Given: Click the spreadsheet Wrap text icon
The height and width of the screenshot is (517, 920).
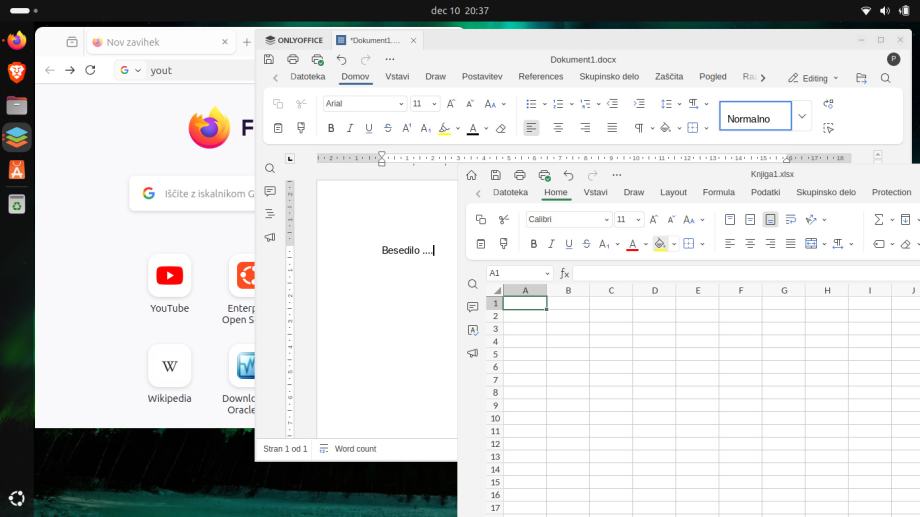Looking at the screenshot, I should pyautogui.click(x=791, y=219).
